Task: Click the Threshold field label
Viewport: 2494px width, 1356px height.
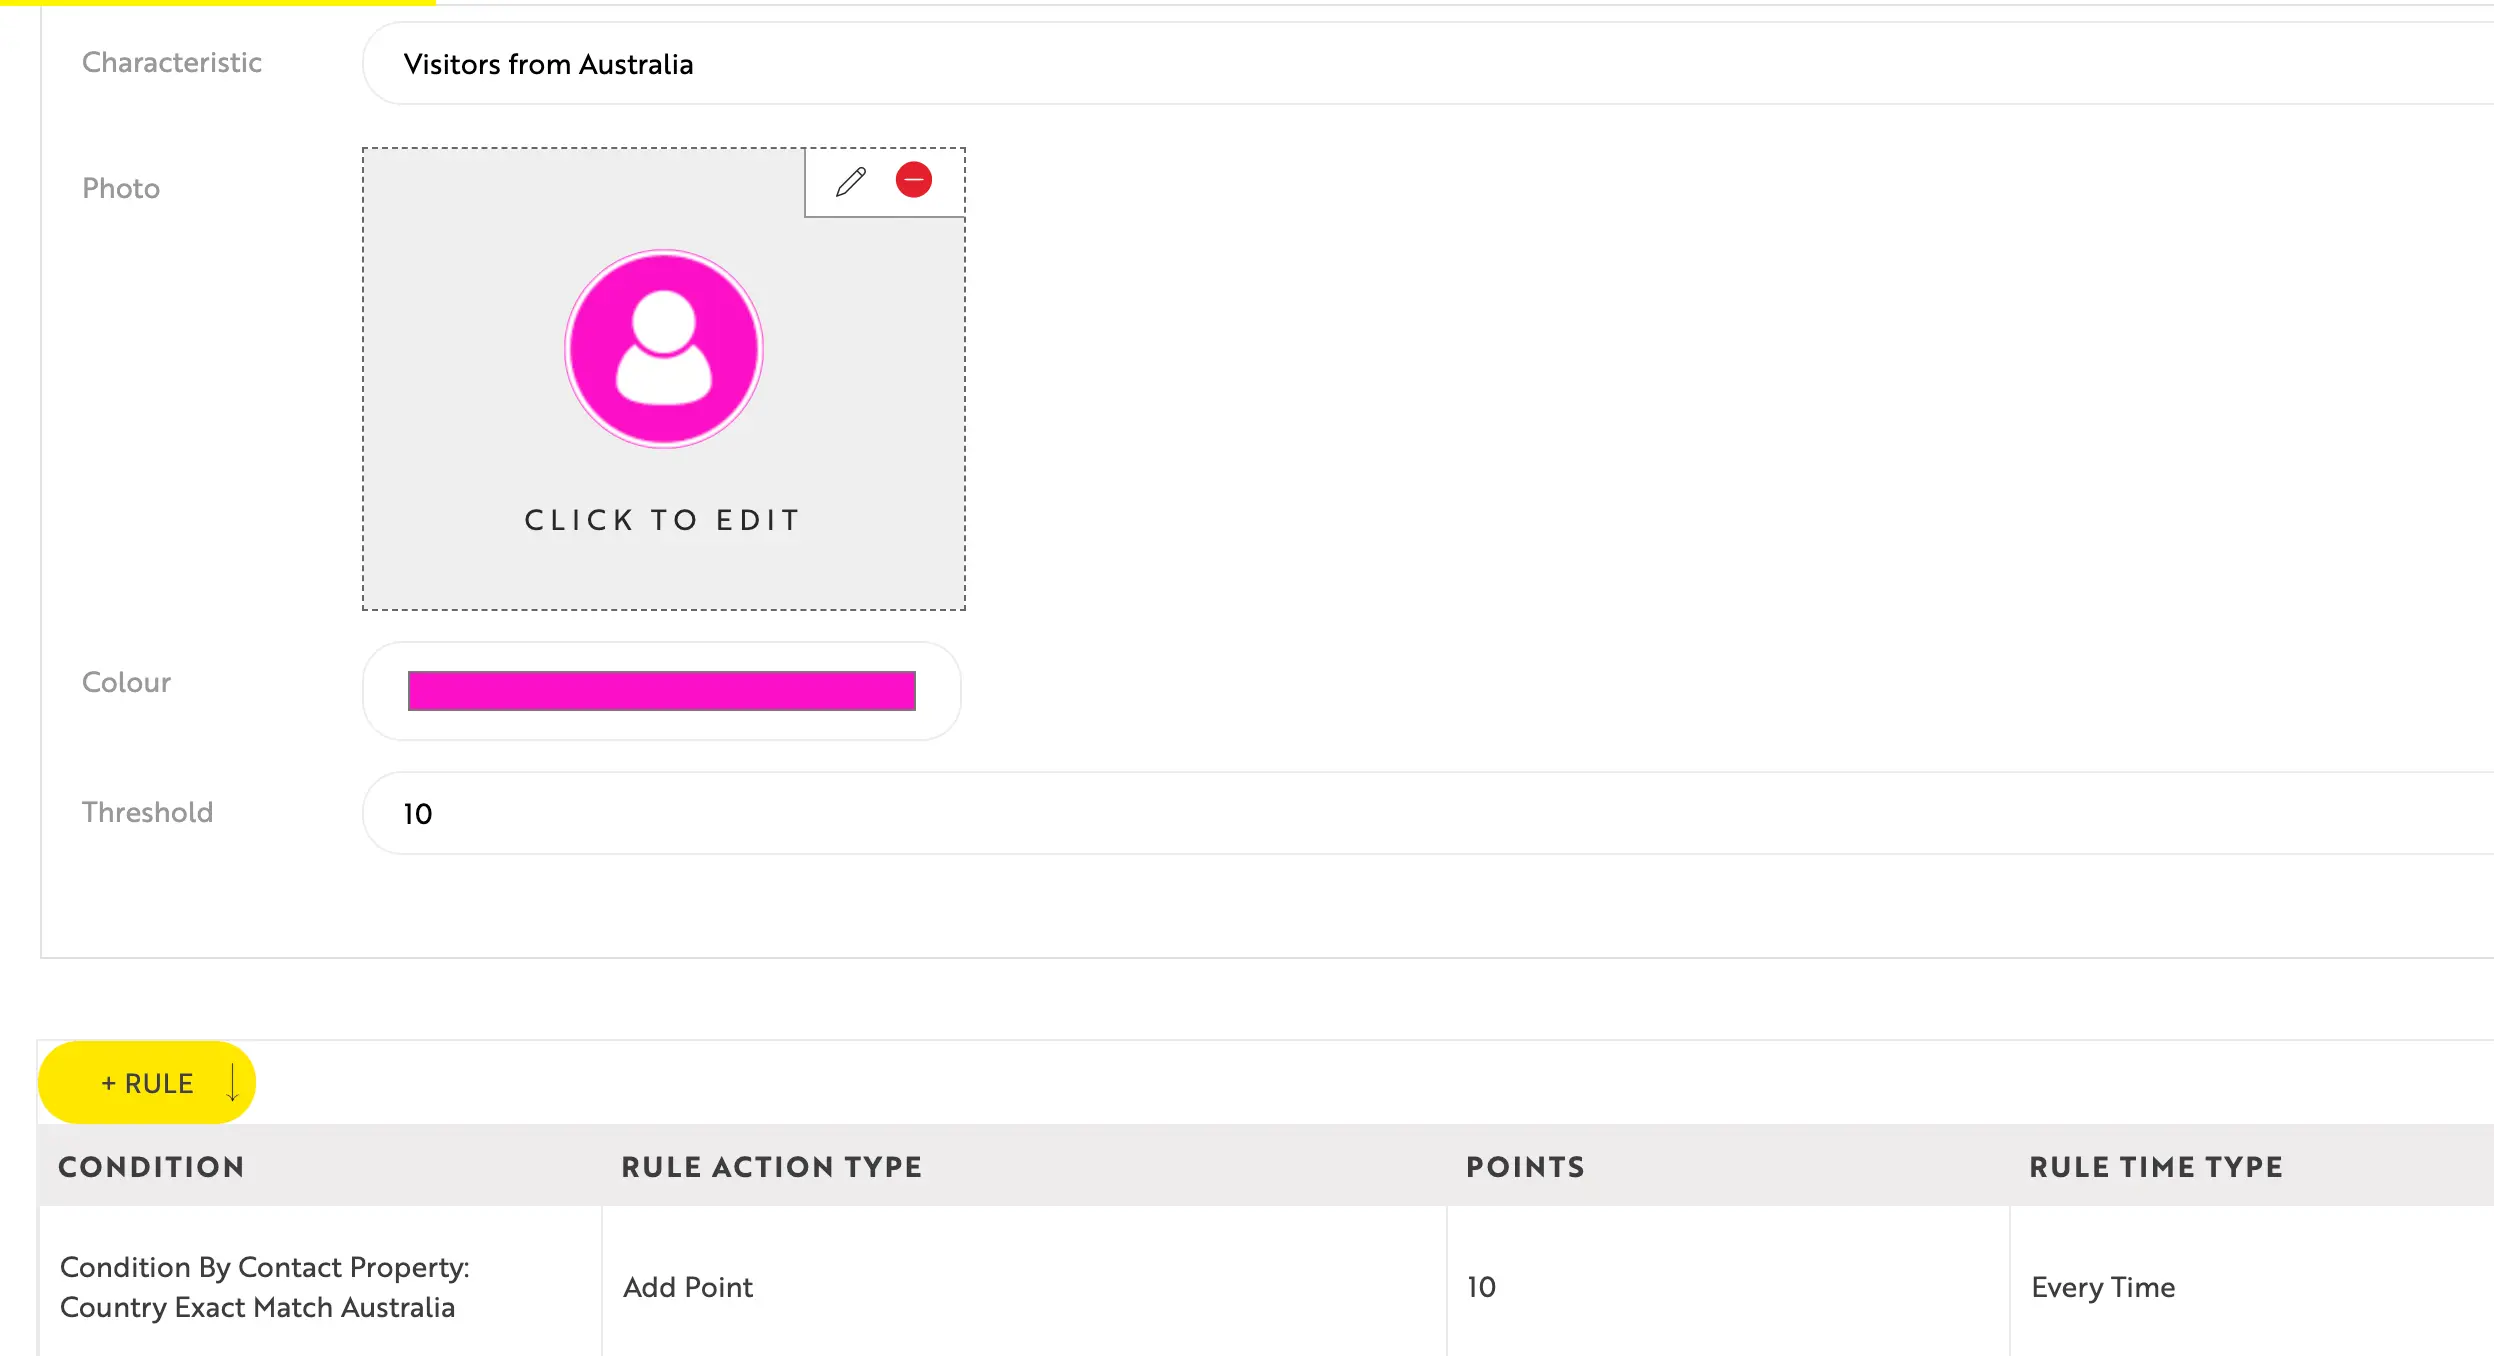Action: pyautogui.click(x=147, y=812)
